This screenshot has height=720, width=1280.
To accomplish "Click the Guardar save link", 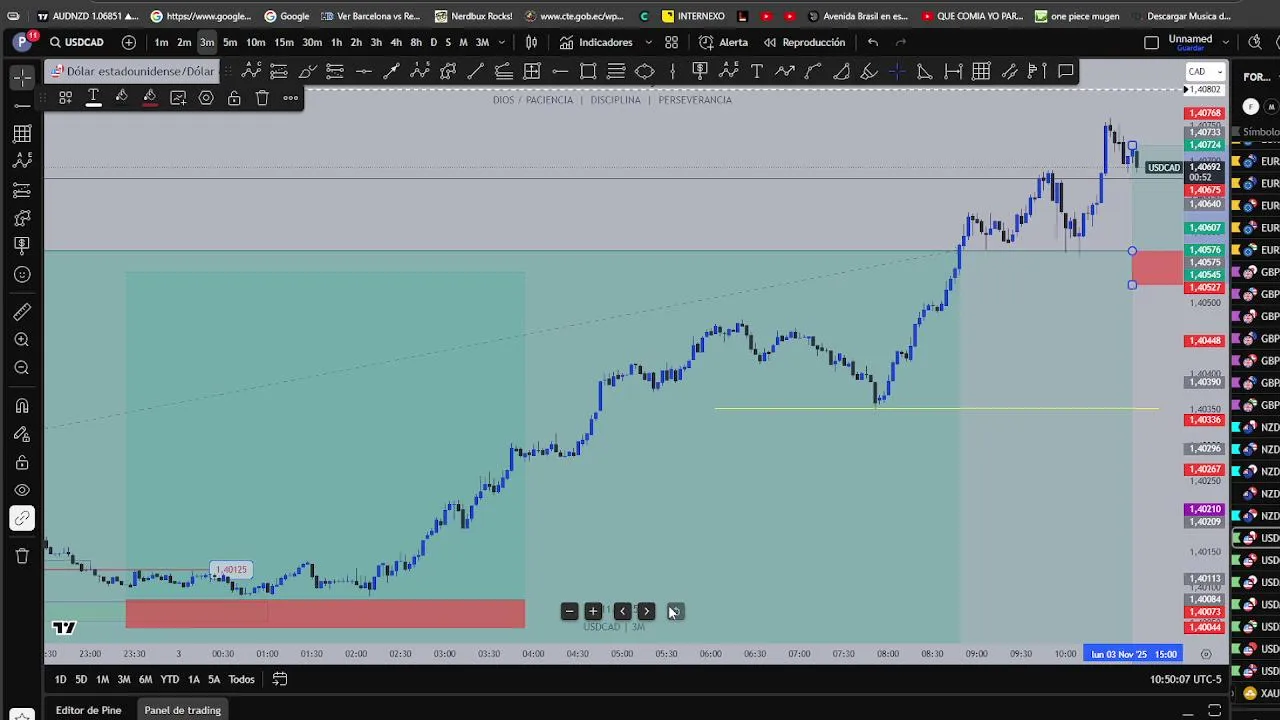I will coord(1190,48).
